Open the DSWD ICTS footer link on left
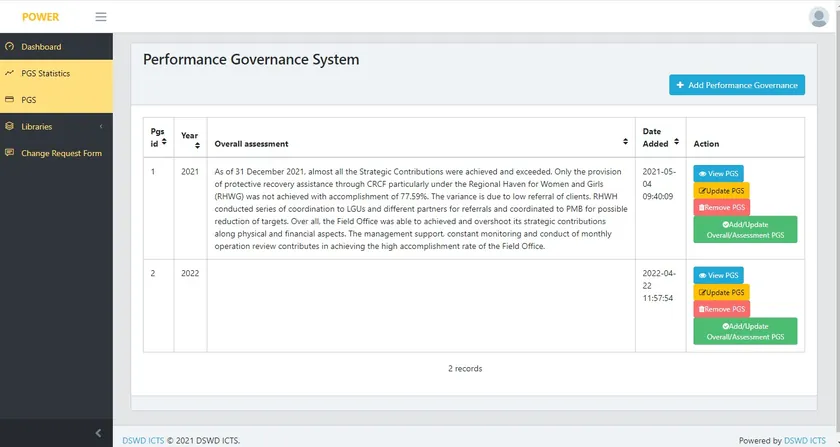This screenshot has width=840, height=447. click(x=143, y=441)
